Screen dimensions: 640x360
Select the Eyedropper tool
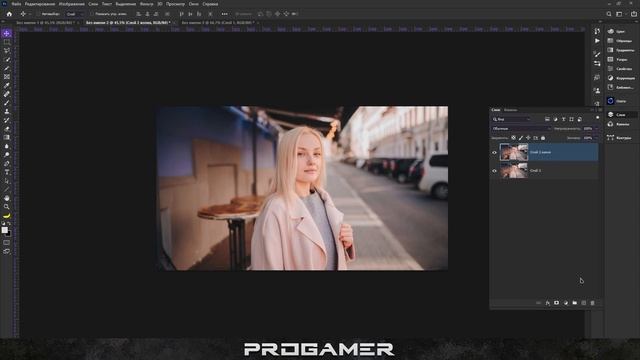click(x=7, y=85)
